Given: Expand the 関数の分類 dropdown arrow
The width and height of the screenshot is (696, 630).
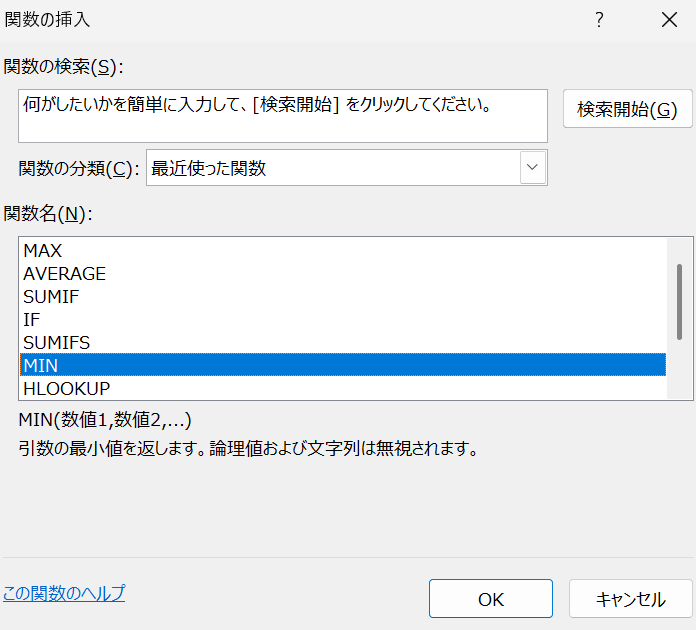Looking at the screenshot, I should [533, 168].
